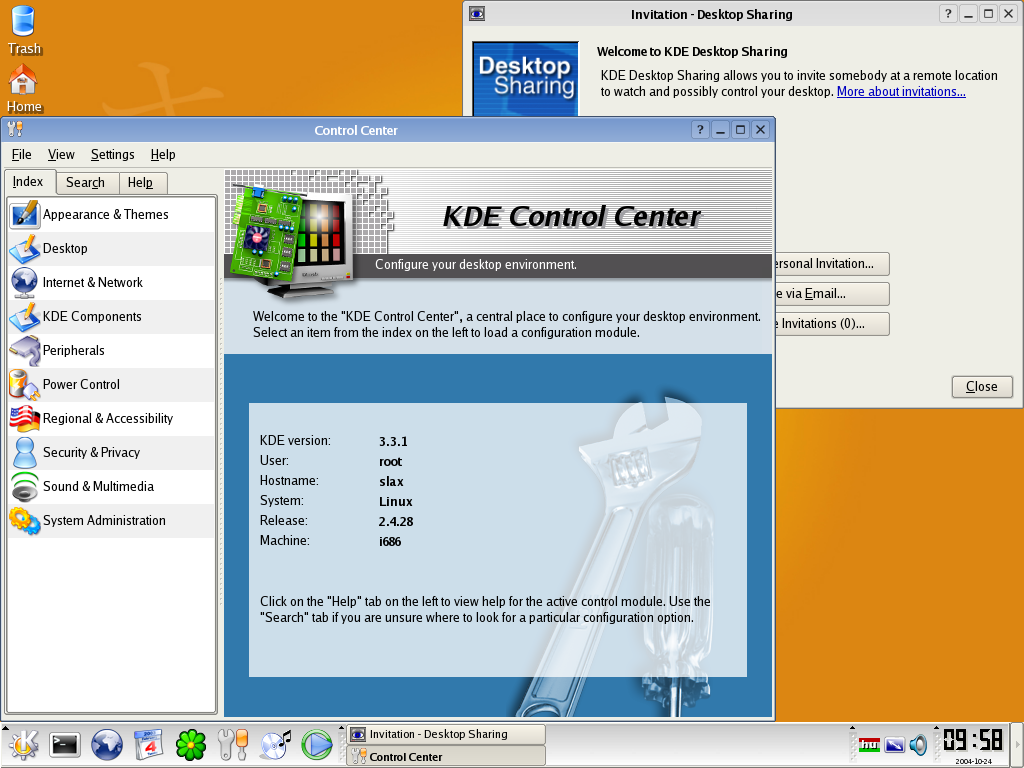The image size is (1024, 768).
Task: Click the User value root
Action: pyautogui.click(x=391, y=462)
